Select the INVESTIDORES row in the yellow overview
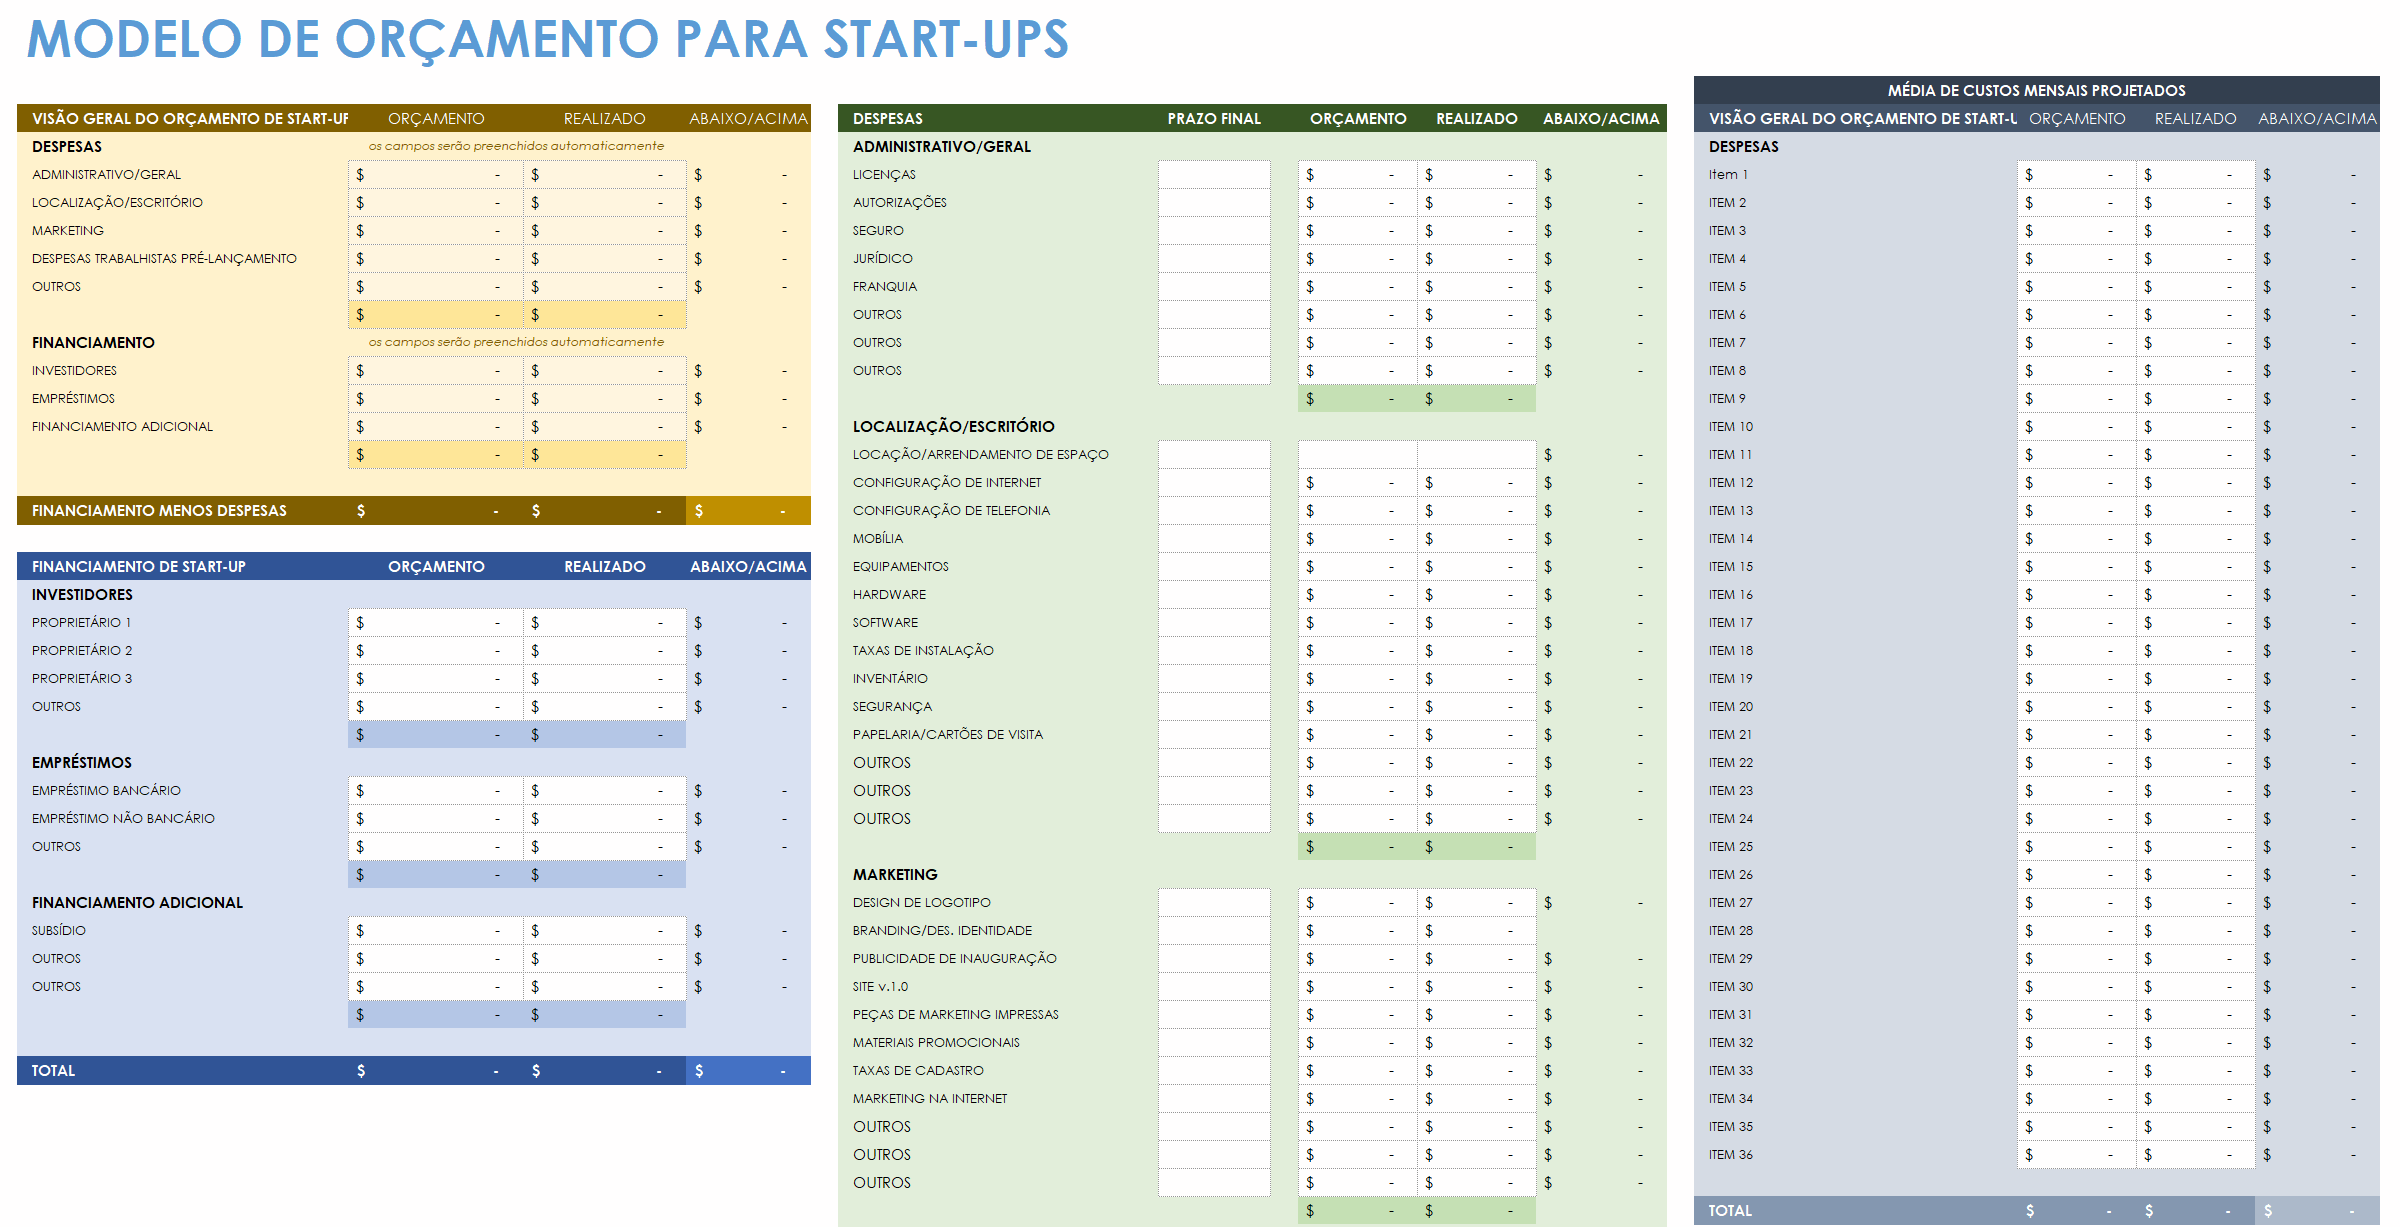The width and height of the screenshot is (2400, 1227). click(414, 371)
